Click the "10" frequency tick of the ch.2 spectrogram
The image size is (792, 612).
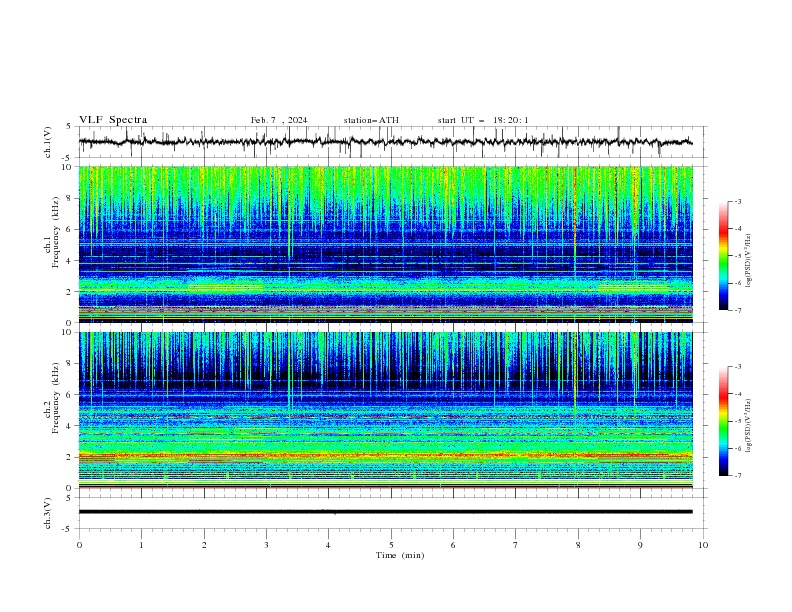pyautogui.click(x=69, y=332)
